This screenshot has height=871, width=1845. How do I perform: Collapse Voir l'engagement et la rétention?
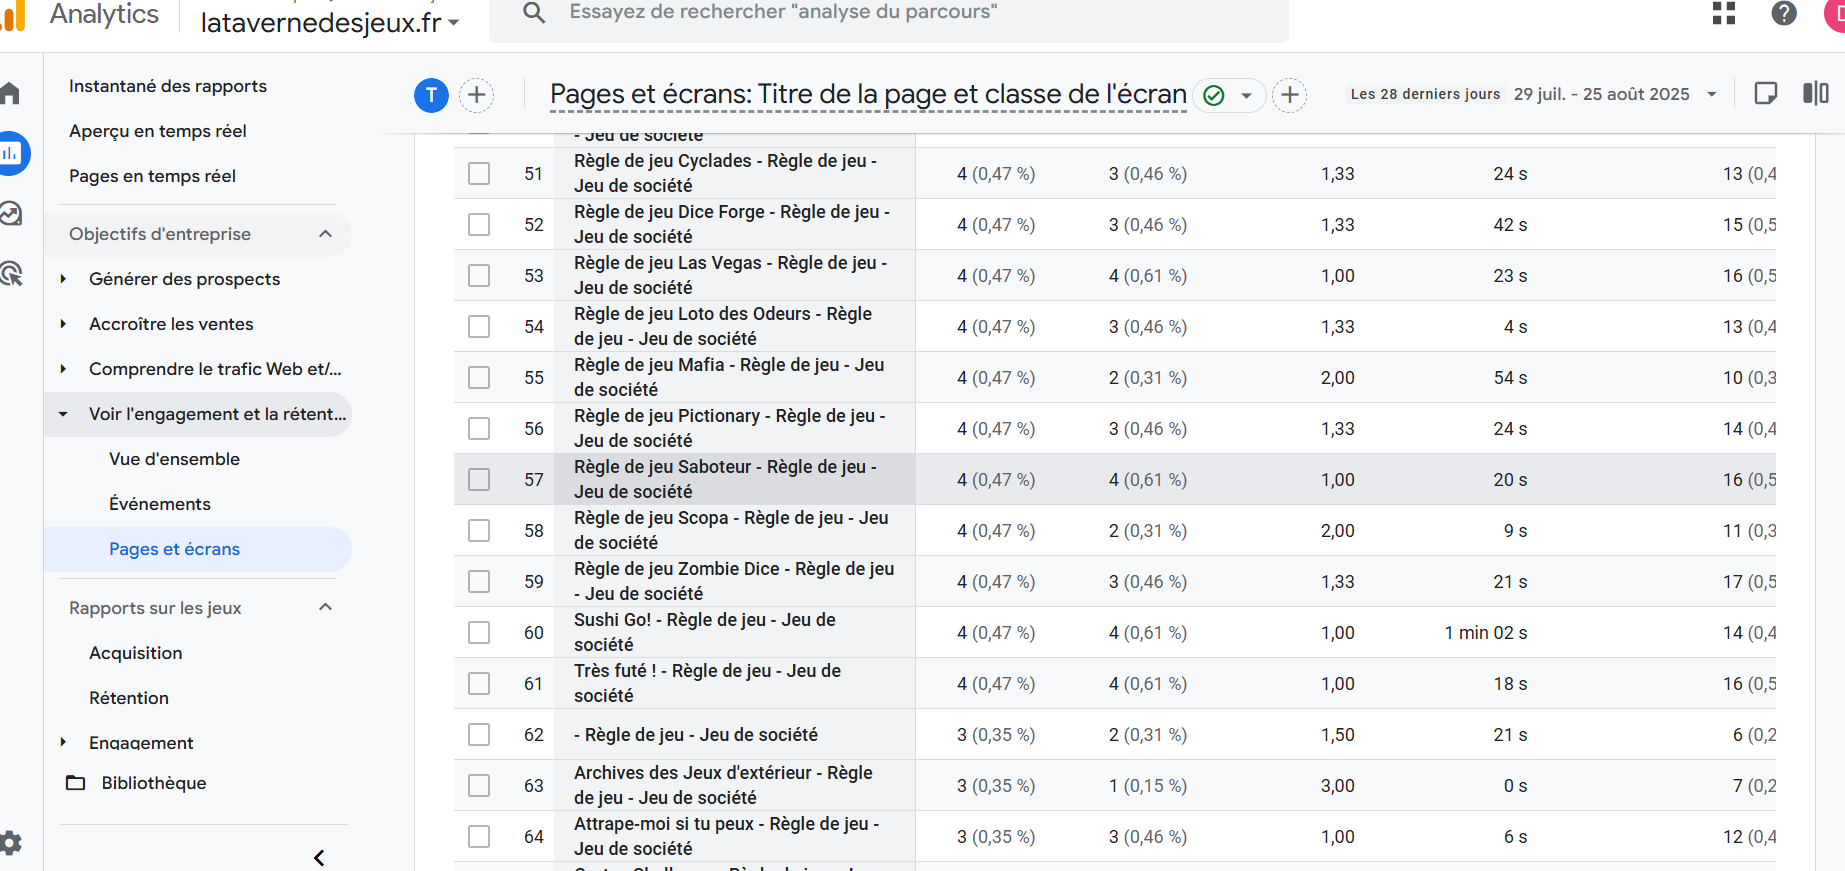tap(63, 414)
